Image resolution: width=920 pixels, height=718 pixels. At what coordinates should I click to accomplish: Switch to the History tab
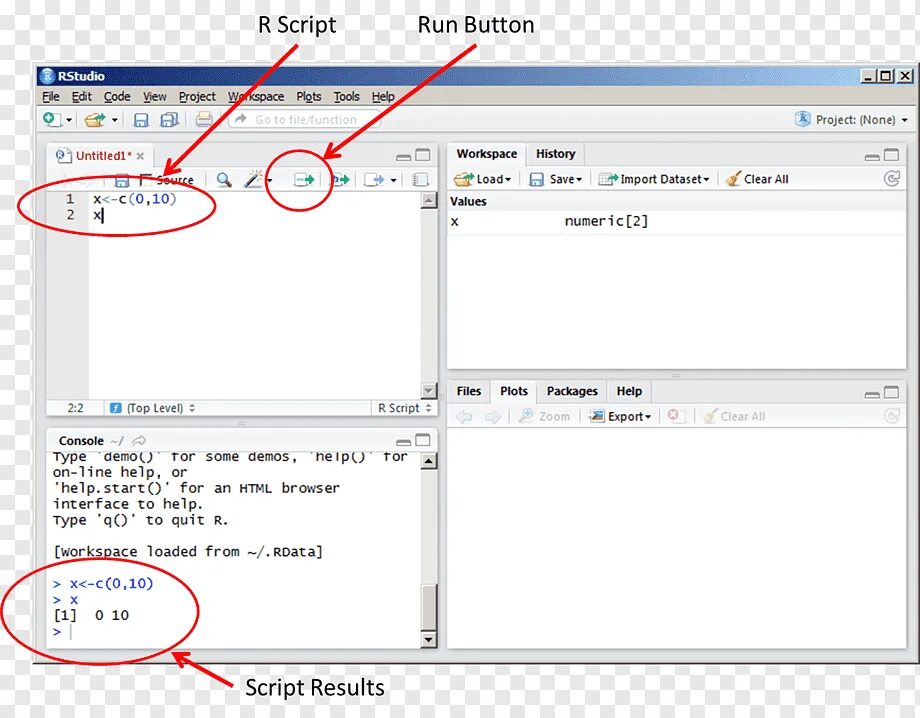[555, 154]
